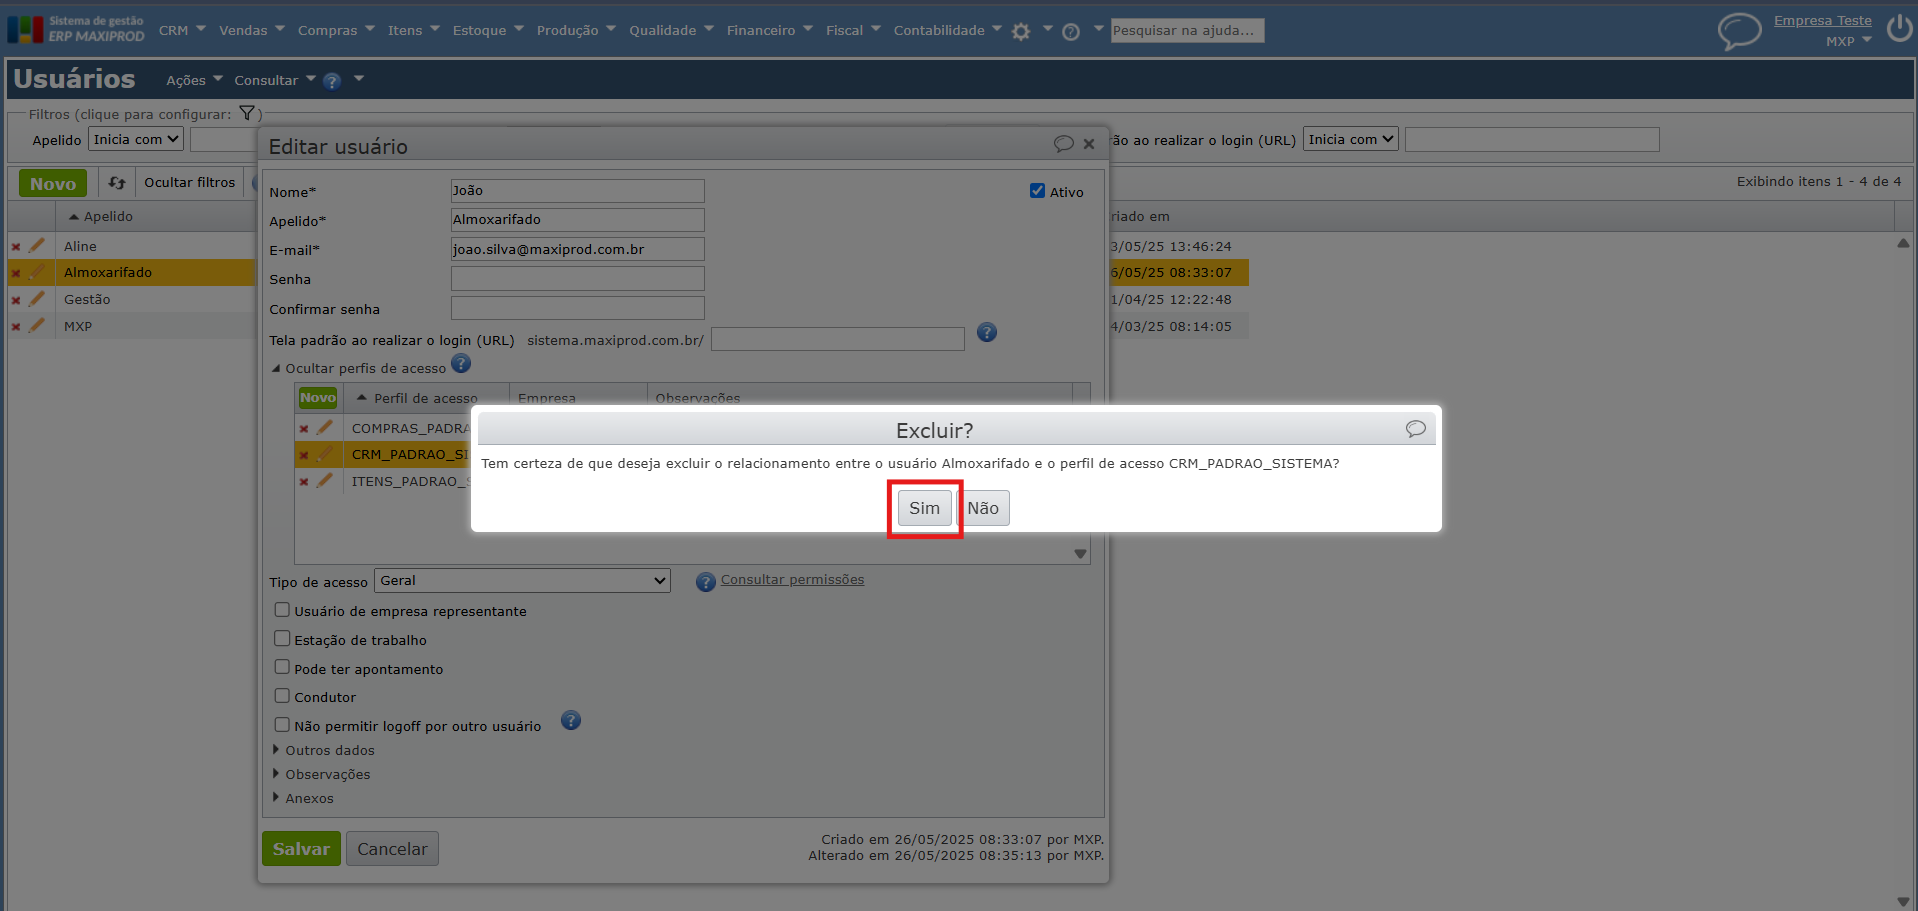Open login URL filter operator dropdown
The image size is (1918, 911).
click(x=1350, y=140)
